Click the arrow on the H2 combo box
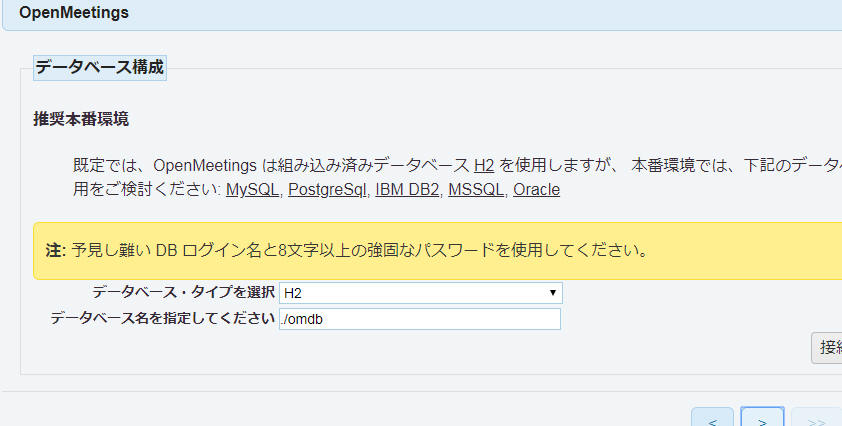842x426 pixels. 552,293
